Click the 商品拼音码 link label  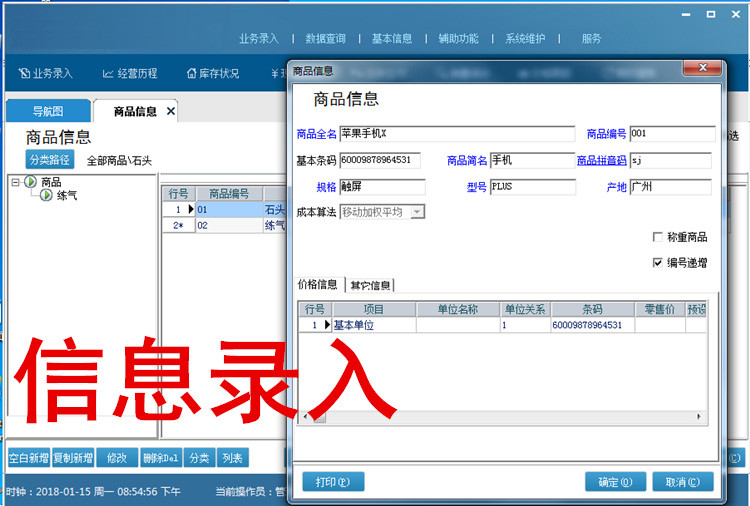601,160
